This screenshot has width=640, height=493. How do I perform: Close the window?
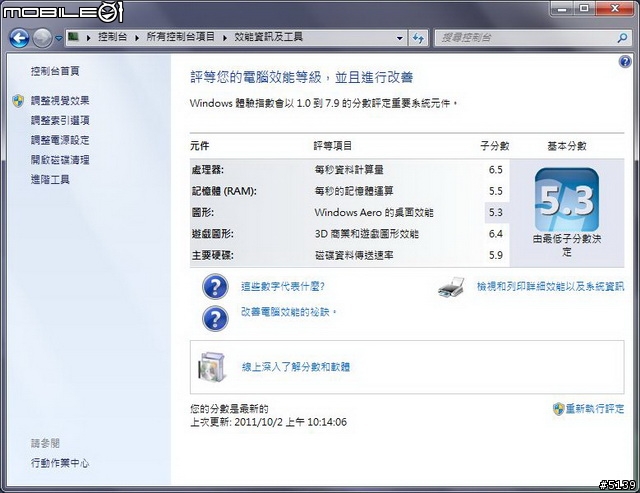click(615, 8)
